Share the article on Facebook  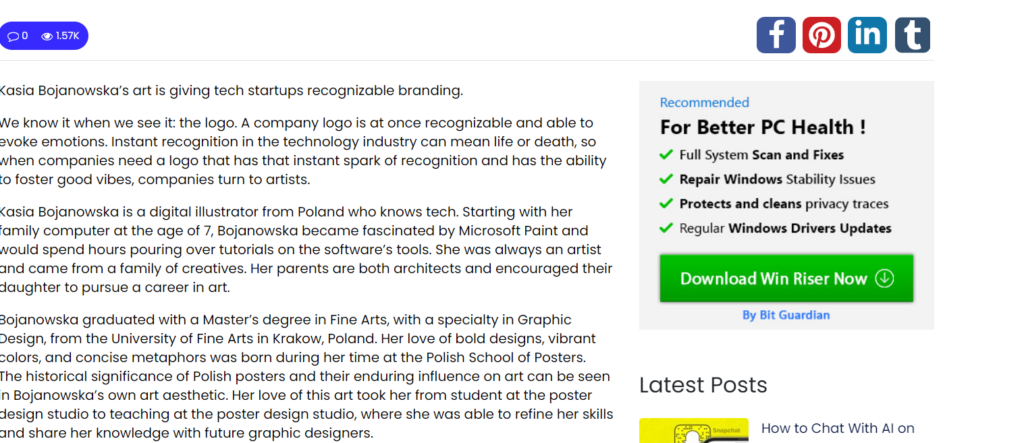[x=775, y=35]
